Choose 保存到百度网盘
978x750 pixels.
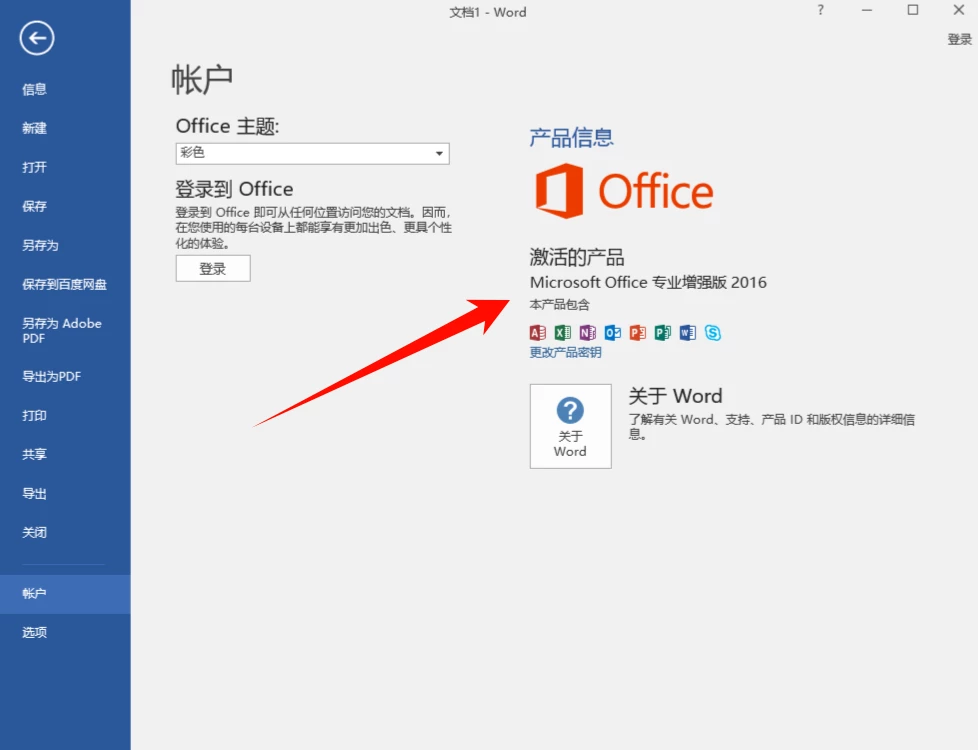point(65,285)
